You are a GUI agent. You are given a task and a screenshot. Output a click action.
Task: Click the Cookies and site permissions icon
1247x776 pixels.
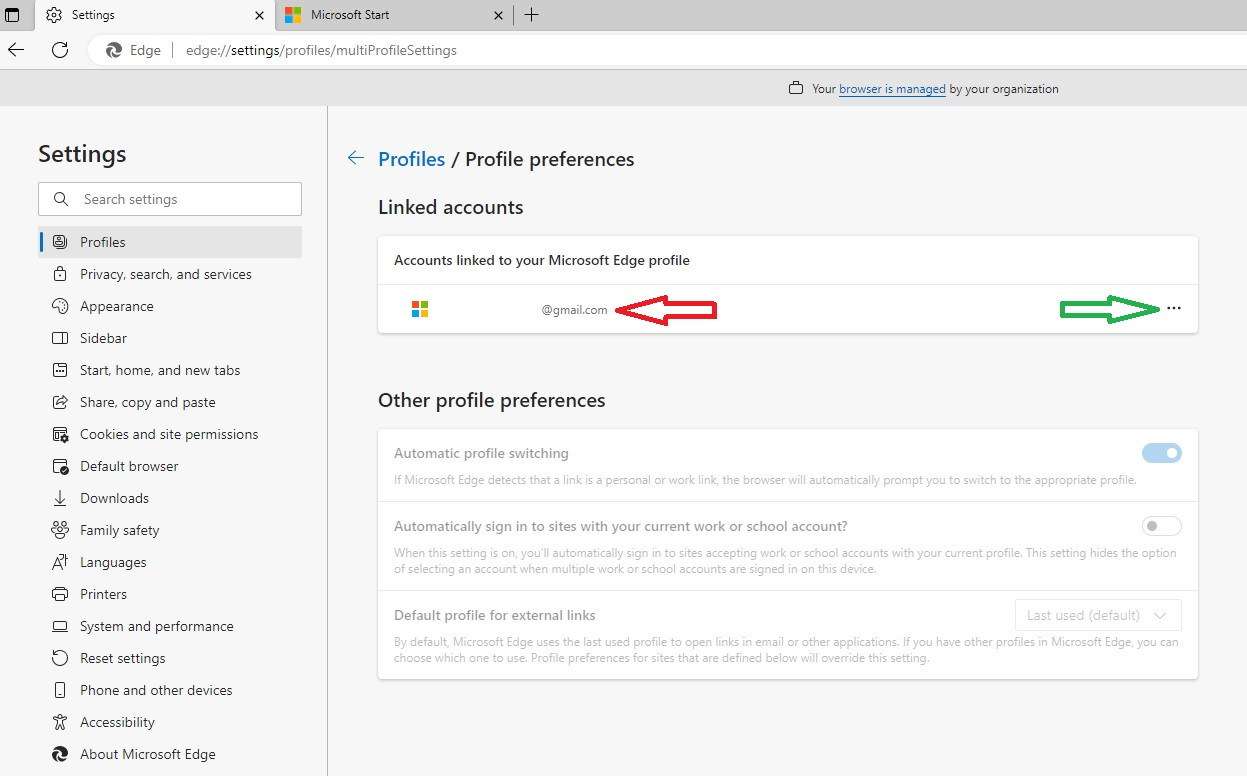(x=60, y=434)
